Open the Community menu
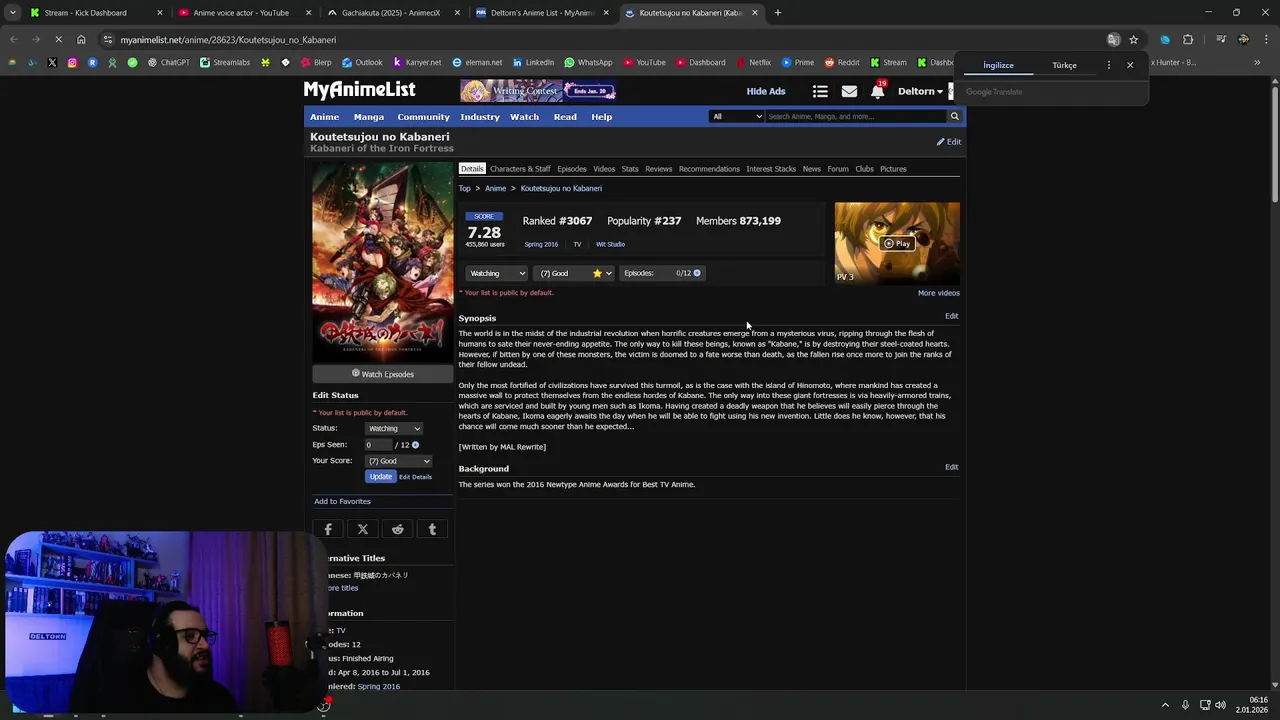 (x=423, y=117)
